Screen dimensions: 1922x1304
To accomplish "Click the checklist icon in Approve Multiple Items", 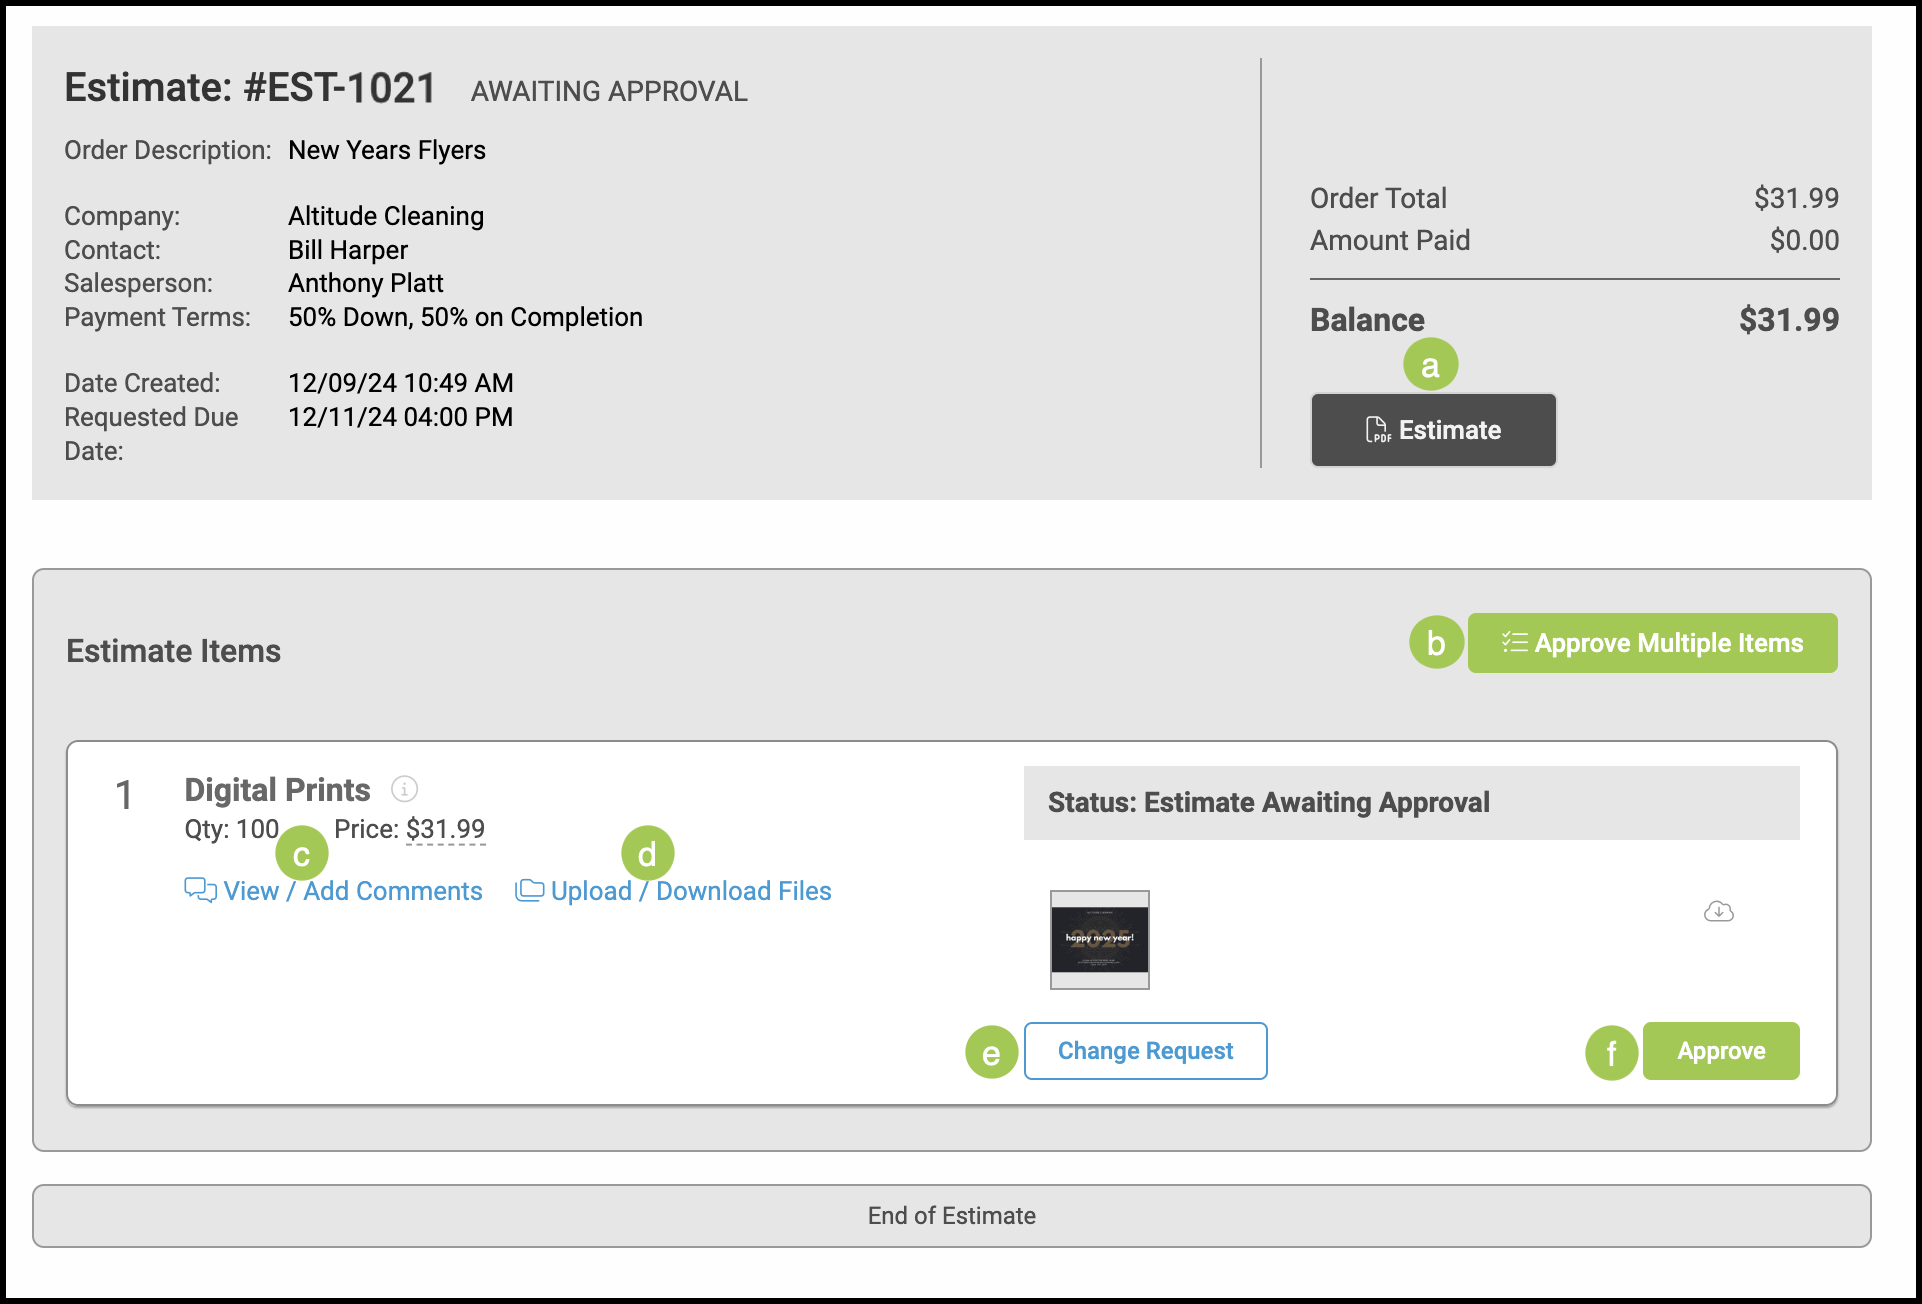I will (1514, 642).
